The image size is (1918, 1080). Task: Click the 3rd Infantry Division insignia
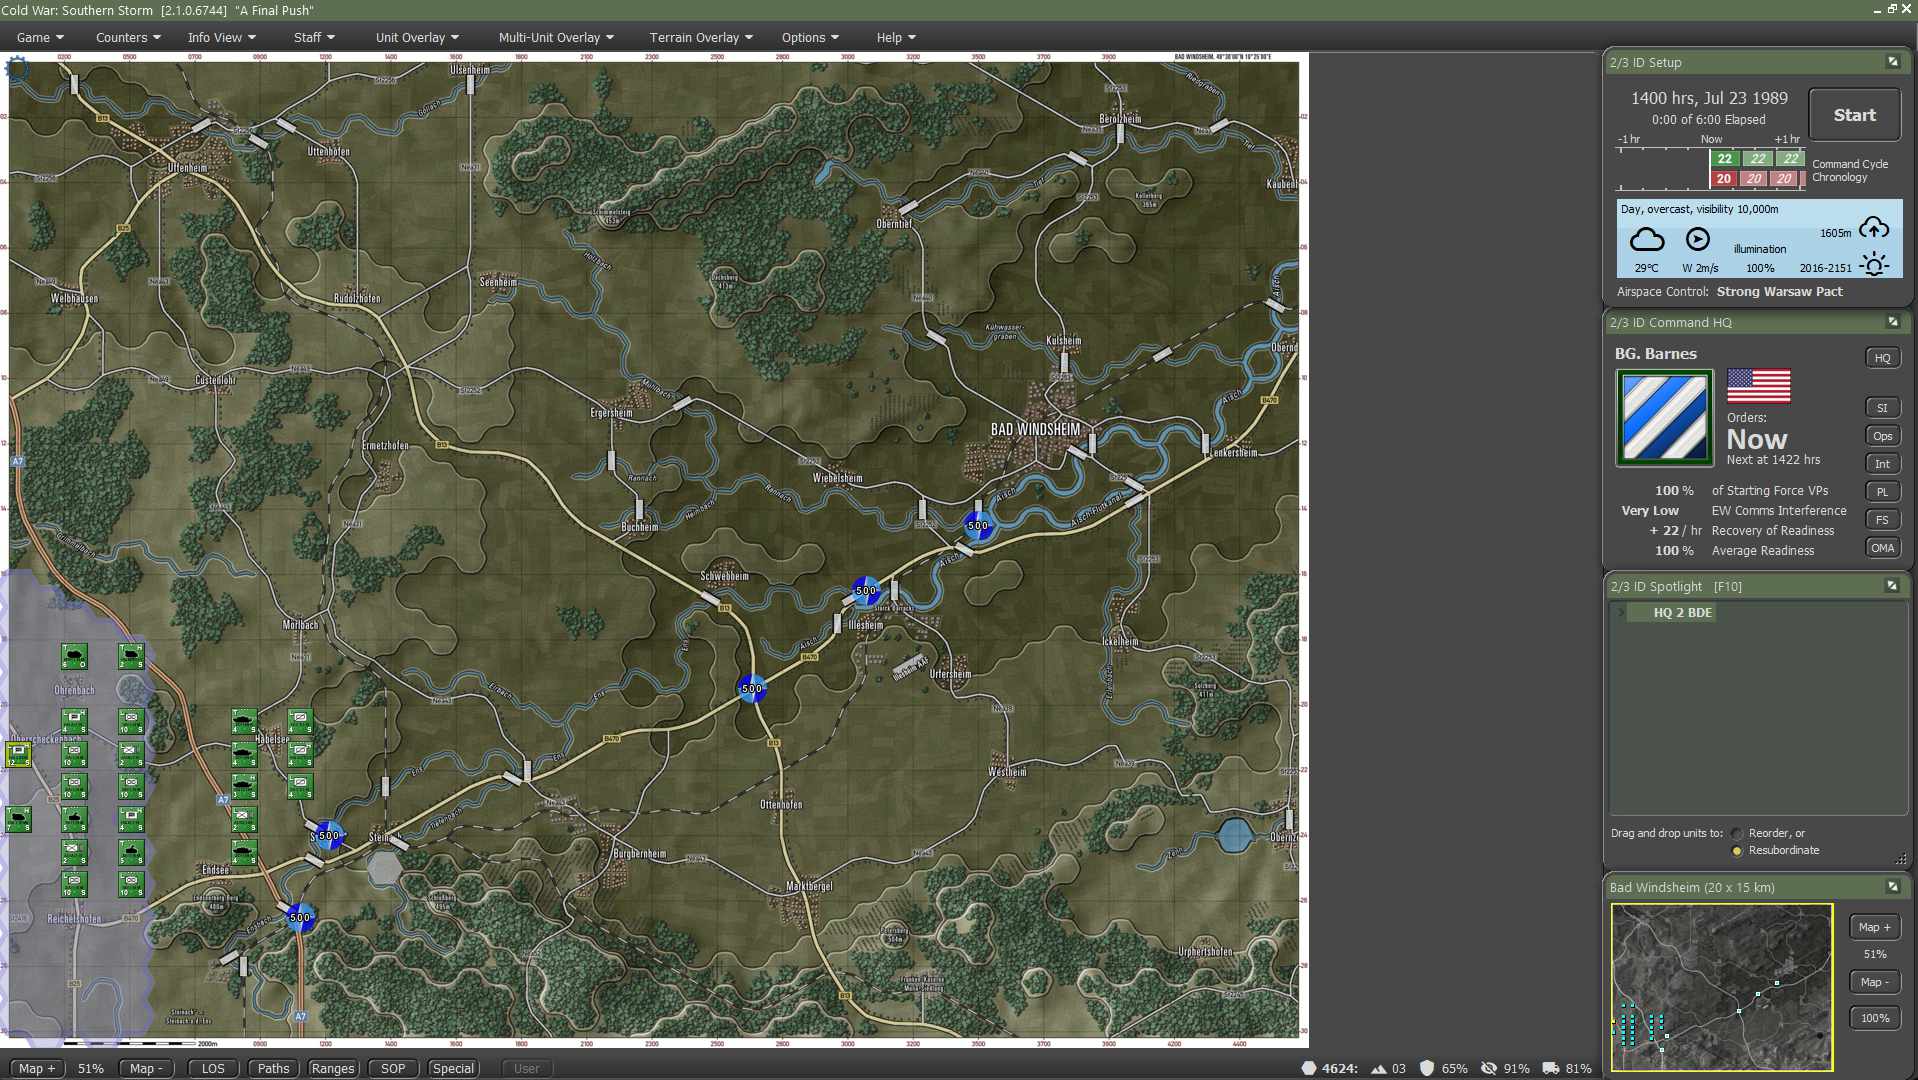(x=1664, y=418)
